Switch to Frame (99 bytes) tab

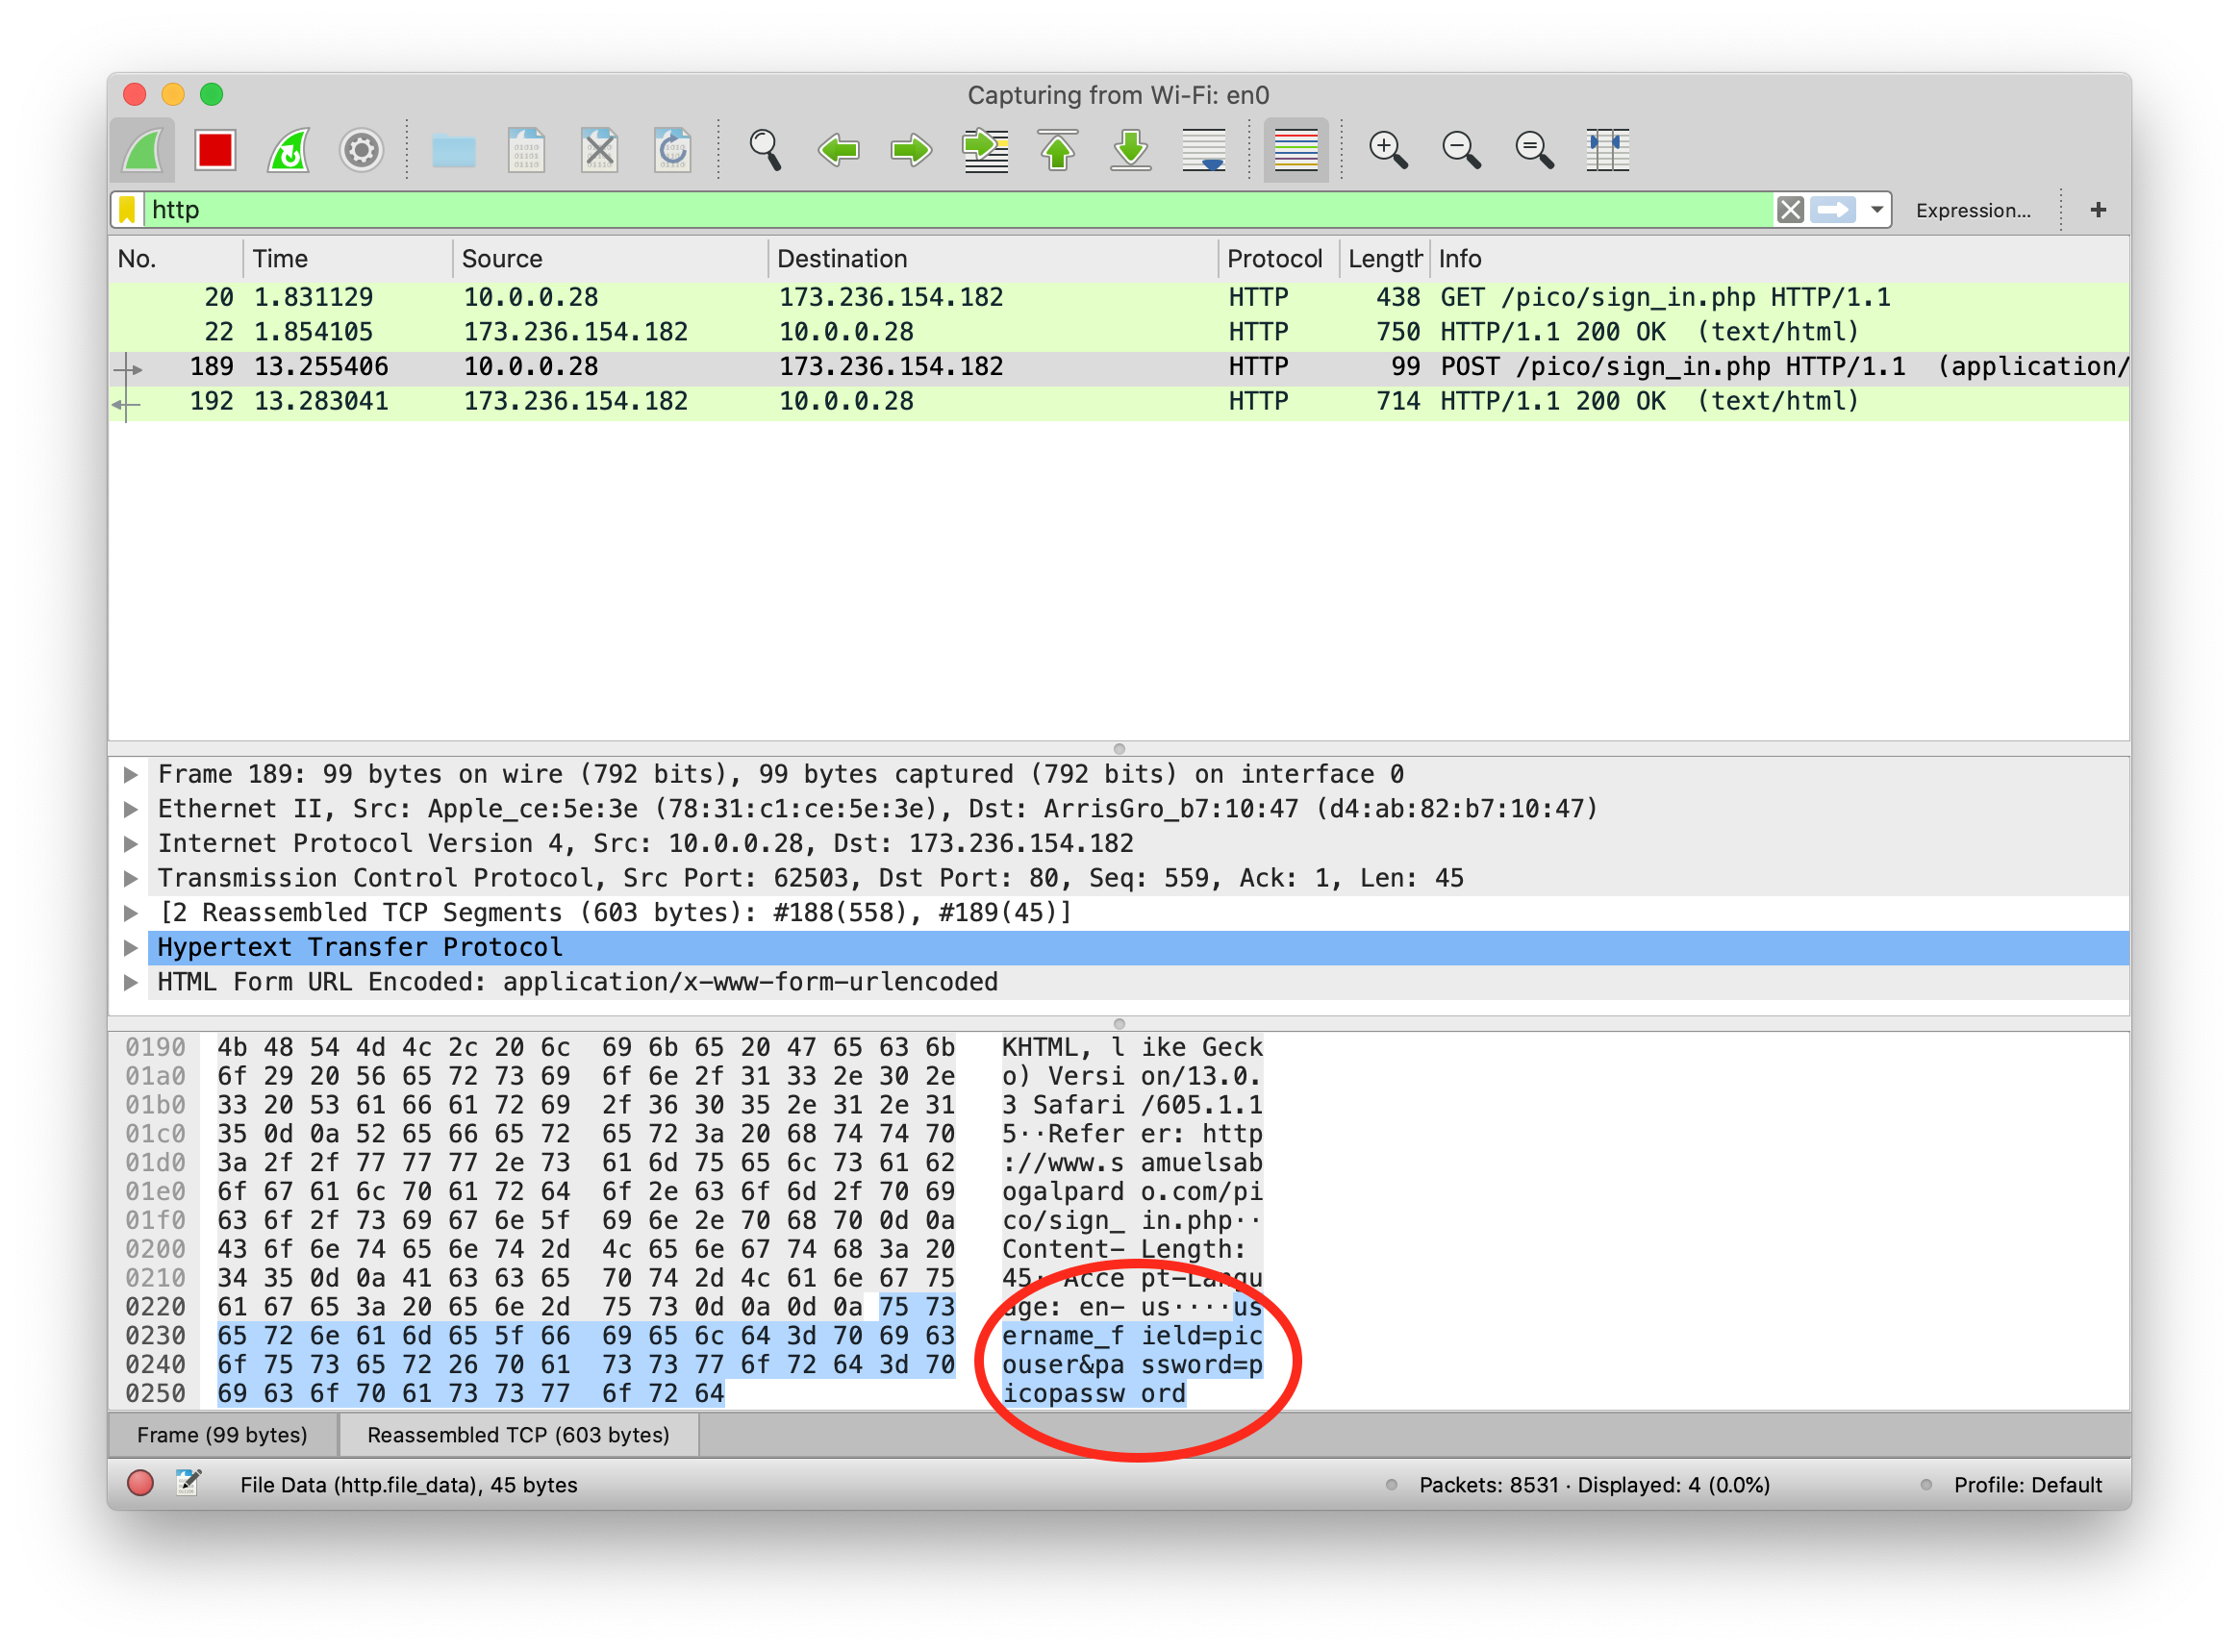pyautogui.click(x=222, y=1435)
